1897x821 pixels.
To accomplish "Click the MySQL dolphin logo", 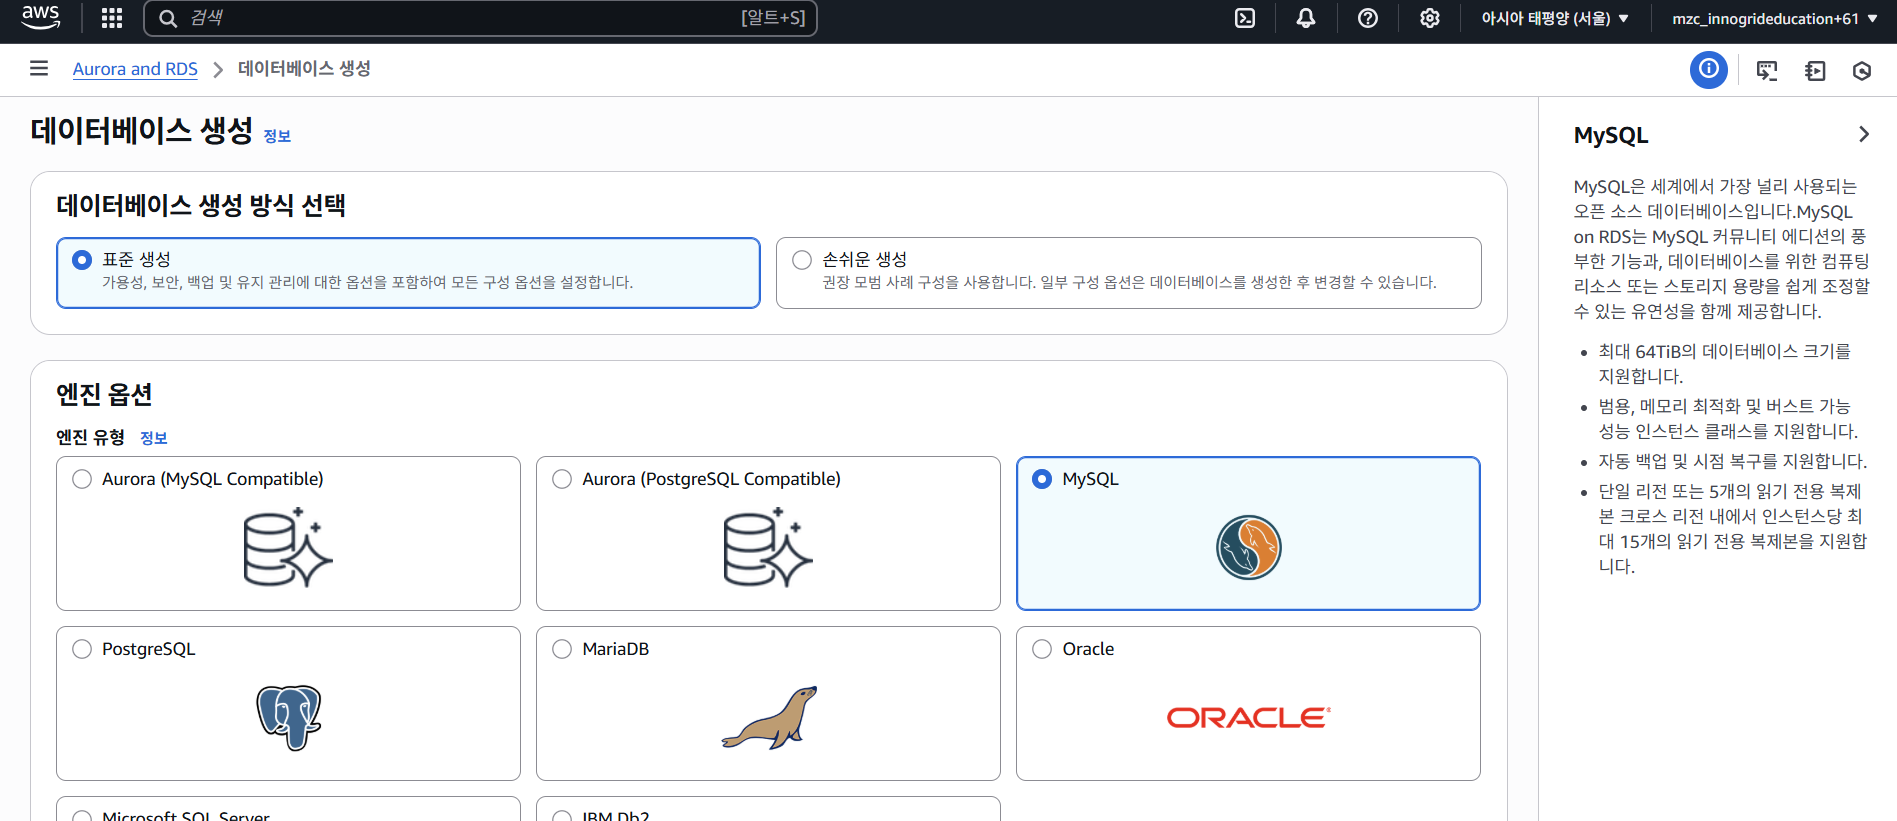I will tap(1248, 547).
